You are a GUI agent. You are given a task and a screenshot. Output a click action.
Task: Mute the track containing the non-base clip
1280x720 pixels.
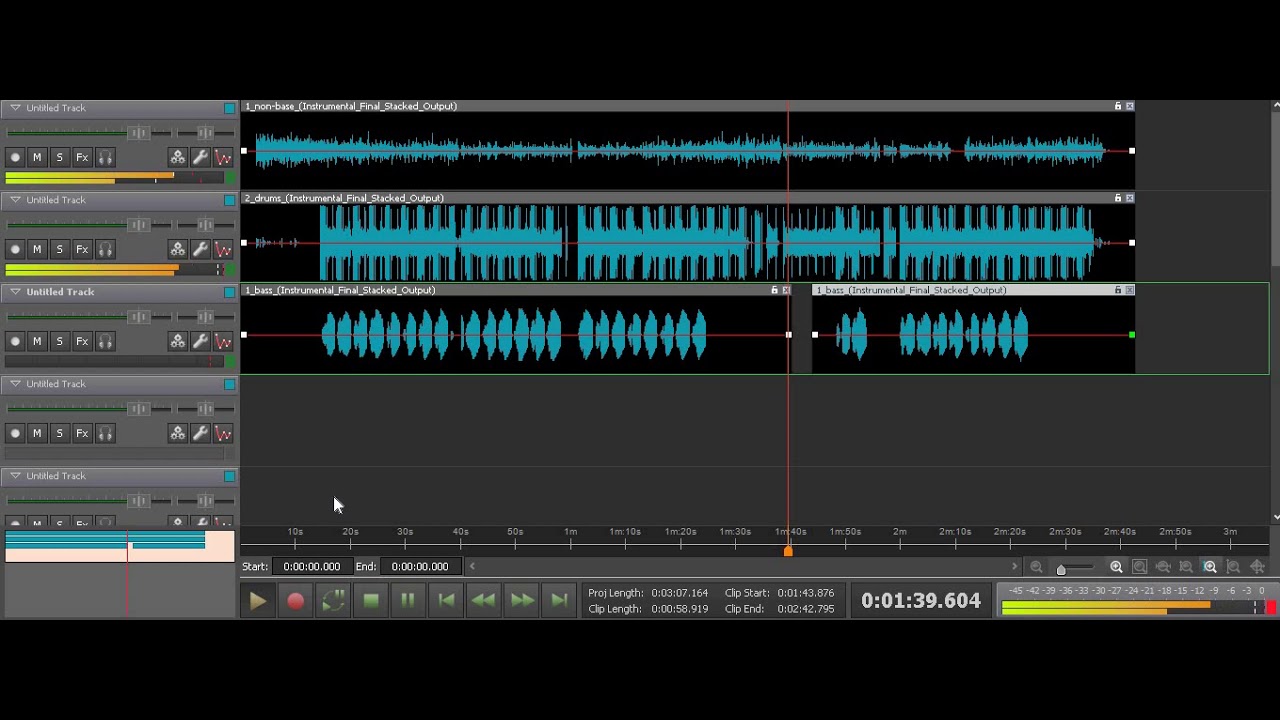tap(37, 157)
